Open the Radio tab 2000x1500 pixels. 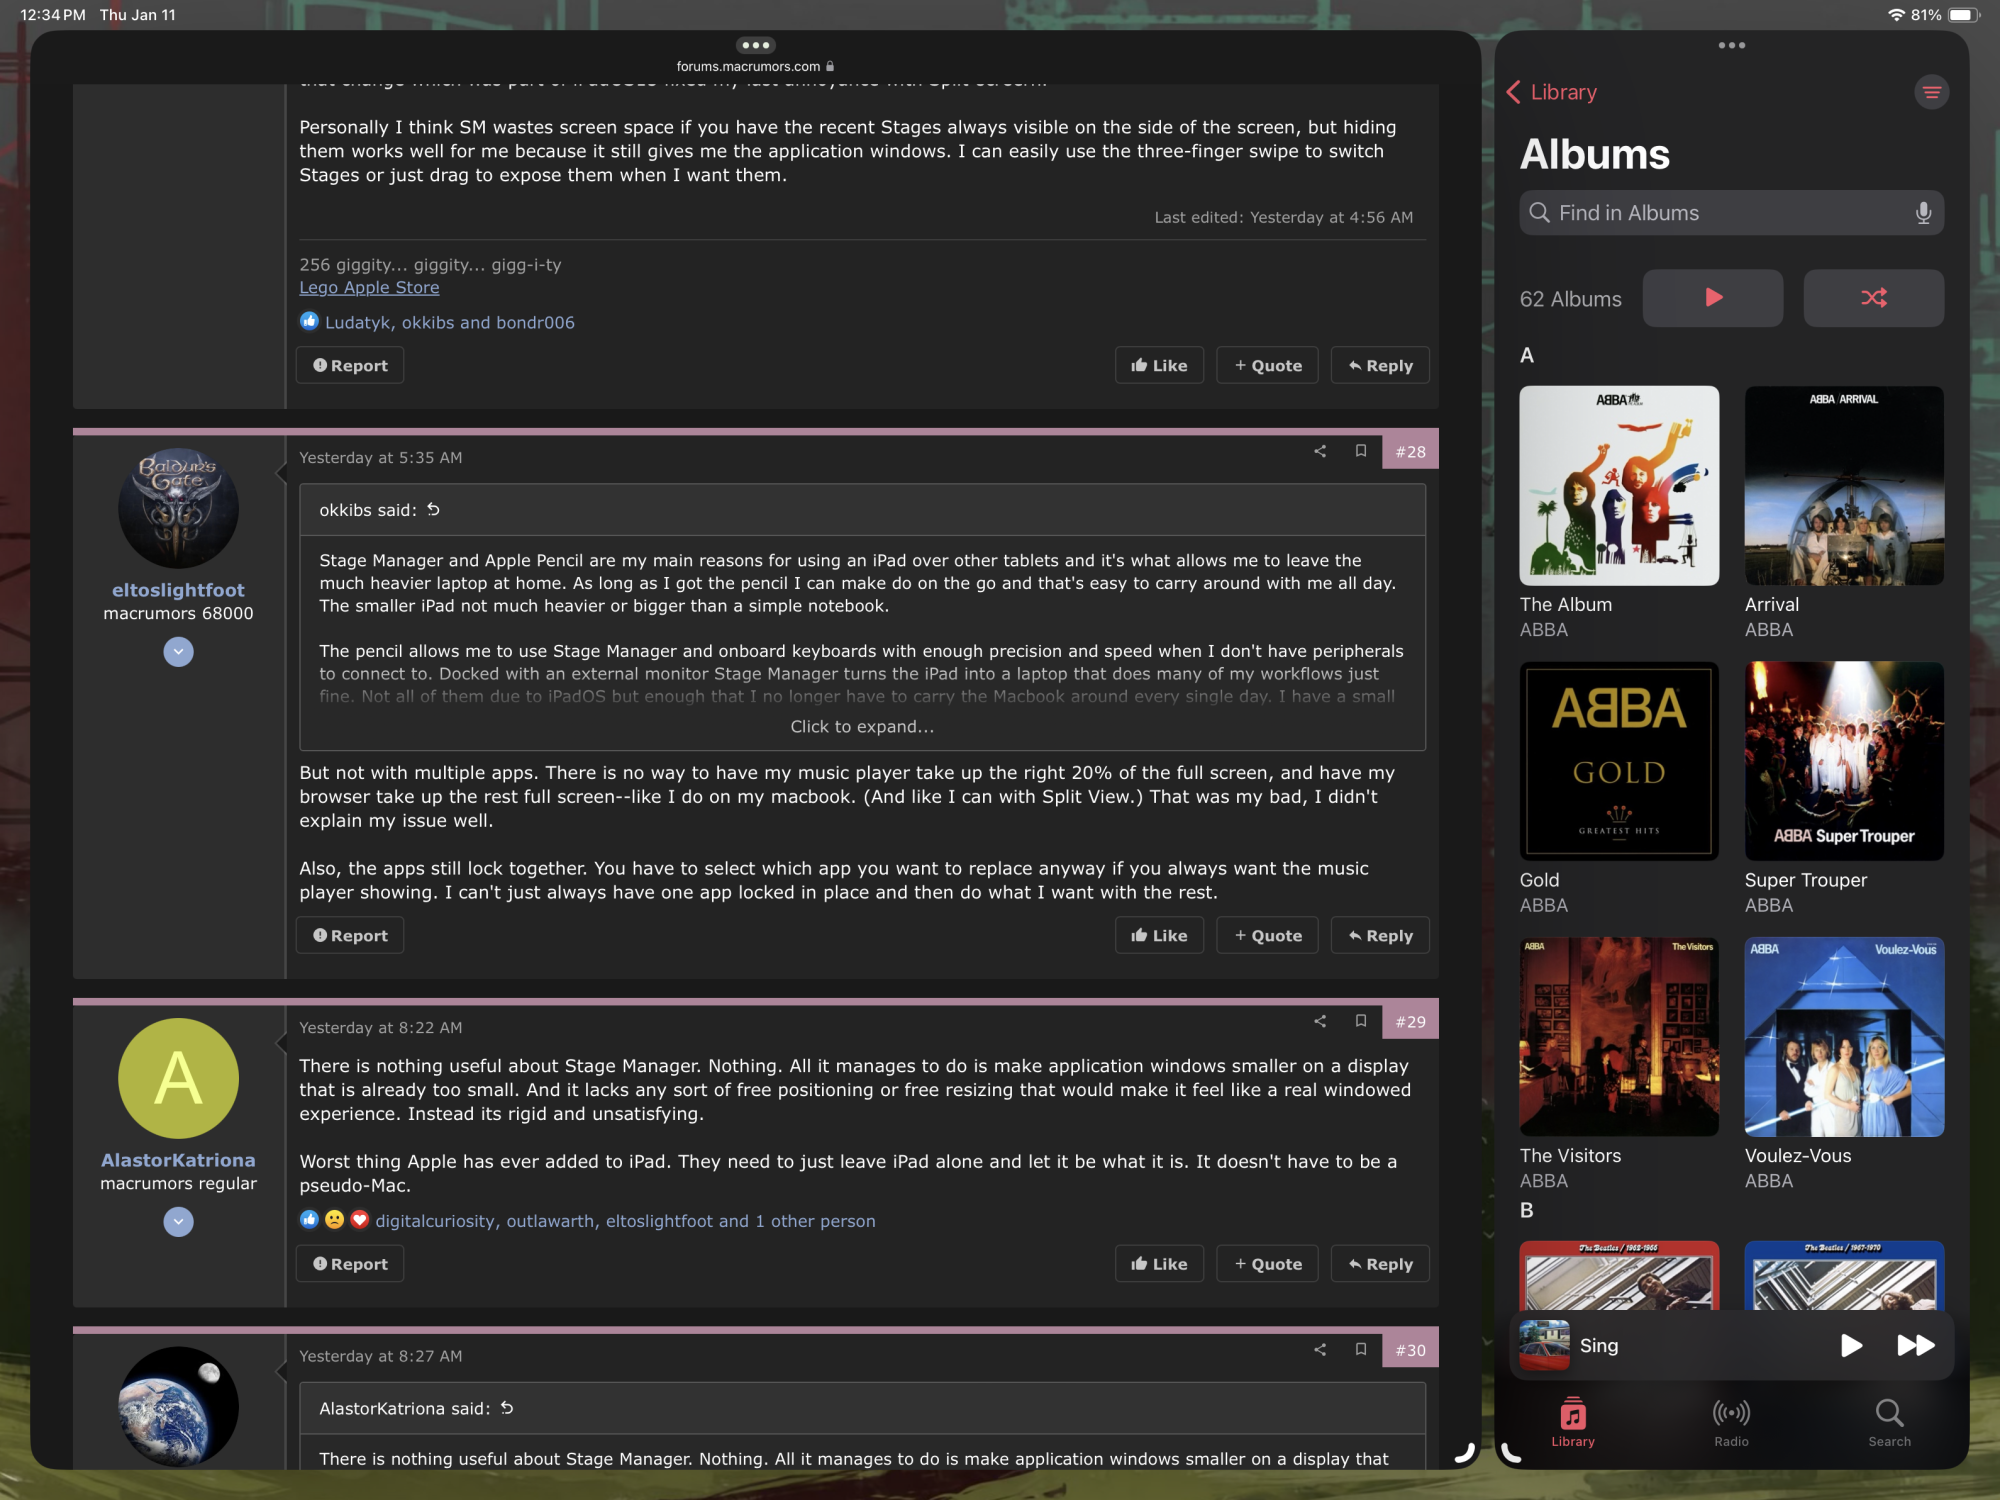(1731, 1422)
